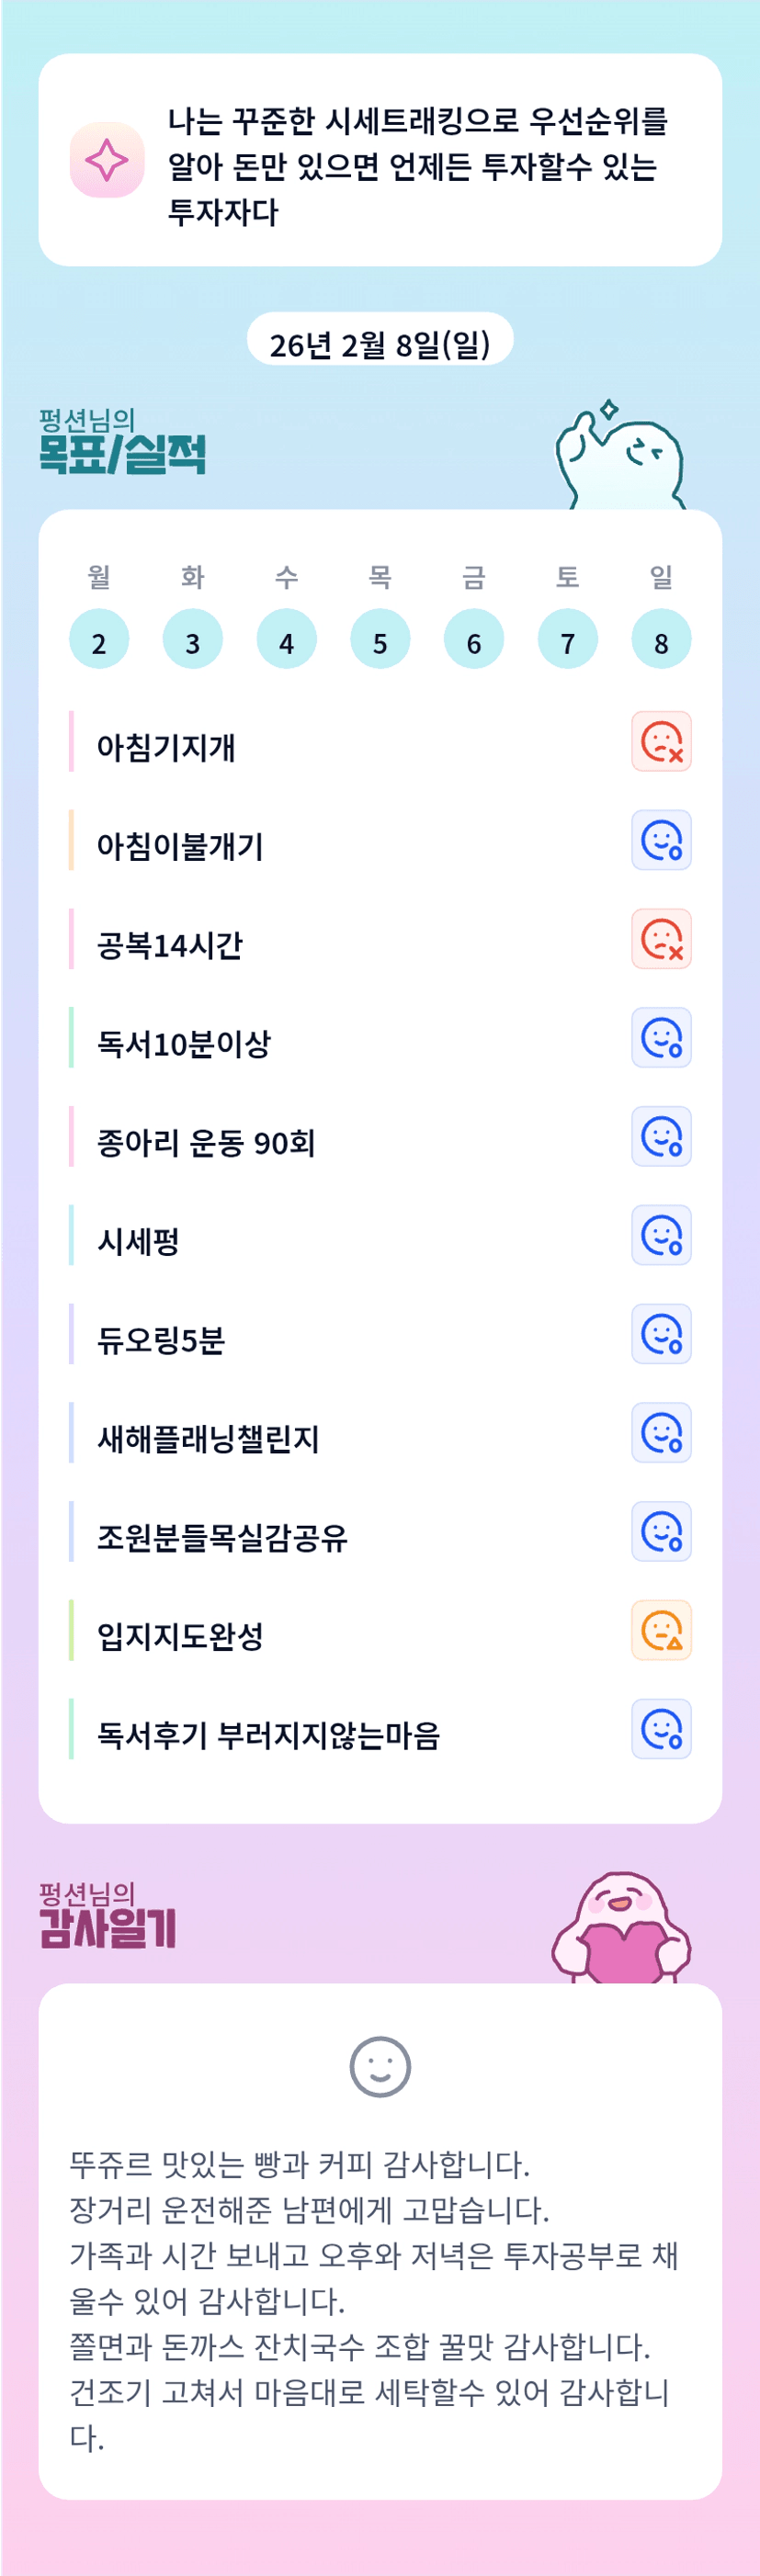
Task: Open the 종아리 운동 90회 goal
Action: [206, 1142]
